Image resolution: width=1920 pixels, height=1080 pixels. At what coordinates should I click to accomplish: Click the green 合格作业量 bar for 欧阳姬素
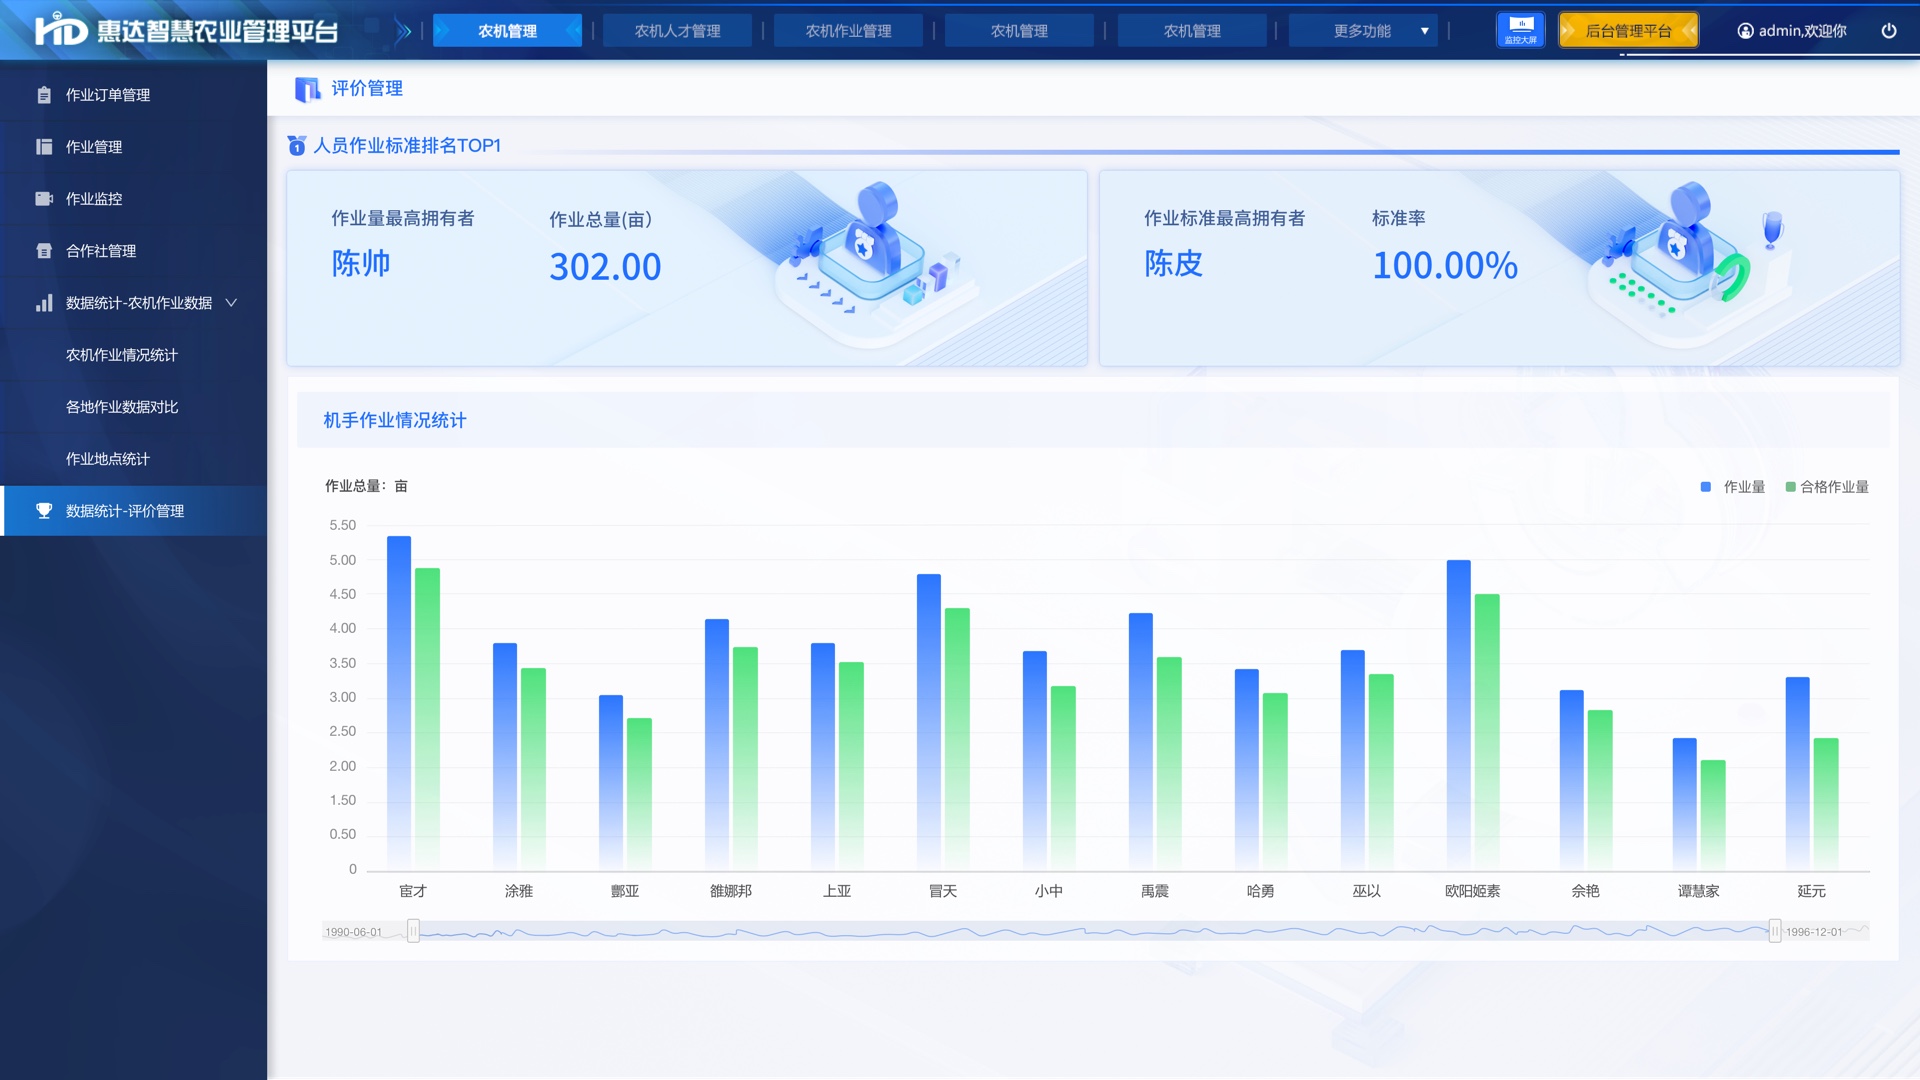coord(1487,731)
